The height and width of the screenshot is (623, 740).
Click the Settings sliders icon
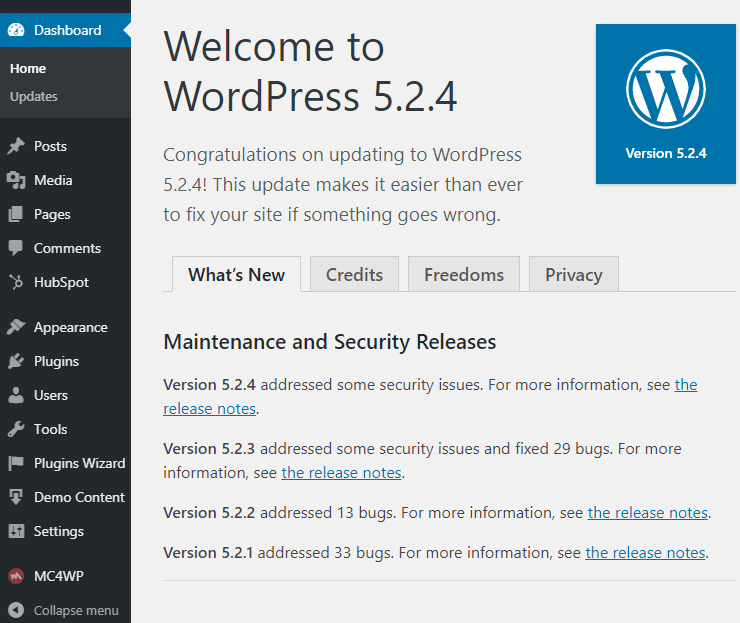coord(16,531)
